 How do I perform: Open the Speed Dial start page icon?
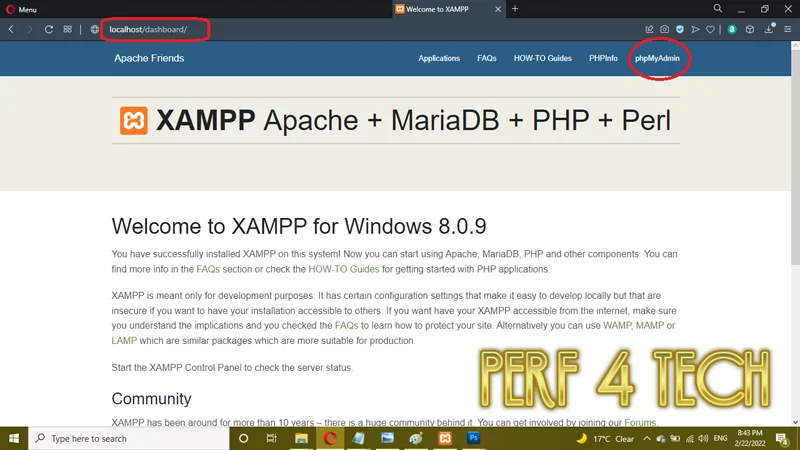tap(67, 29)
